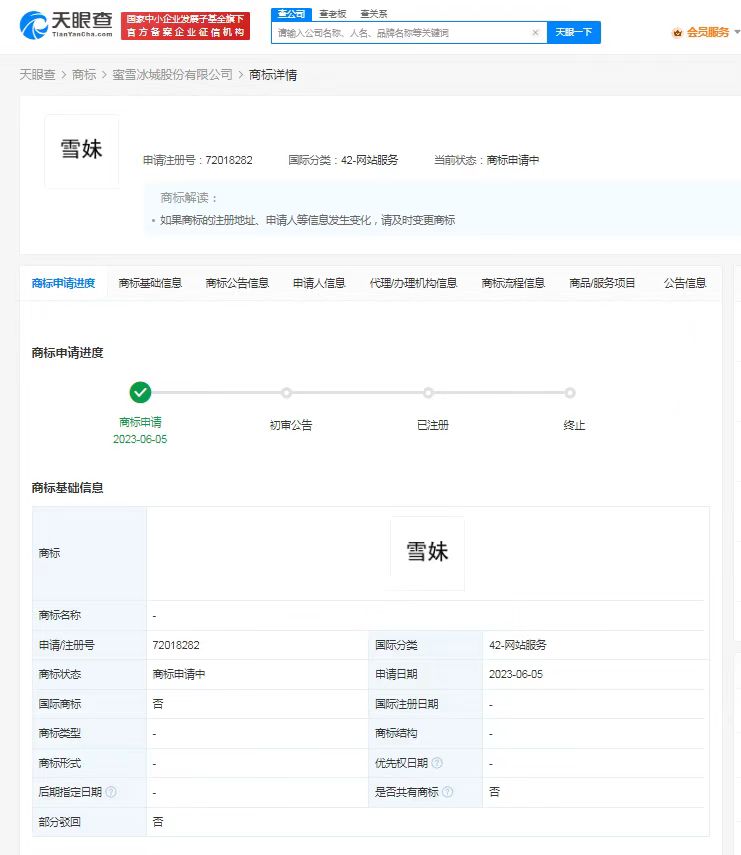Switch to the 商标公告信息 tab
The image size is (741, 855).
(x=237, y=283)
